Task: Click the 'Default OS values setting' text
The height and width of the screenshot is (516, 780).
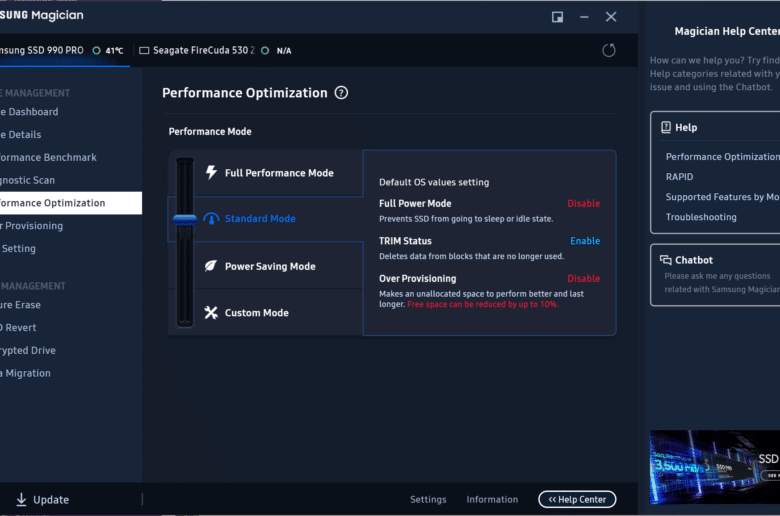Action: click(x=434, y=182)
